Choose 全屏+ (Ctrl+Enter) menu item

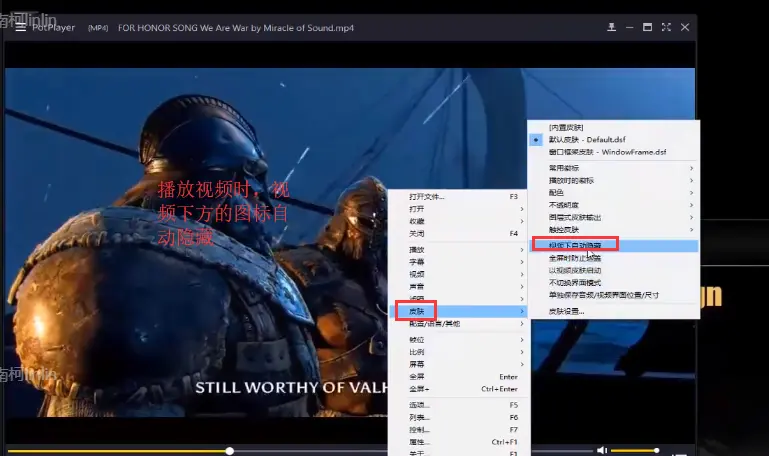tap(458, 389)
